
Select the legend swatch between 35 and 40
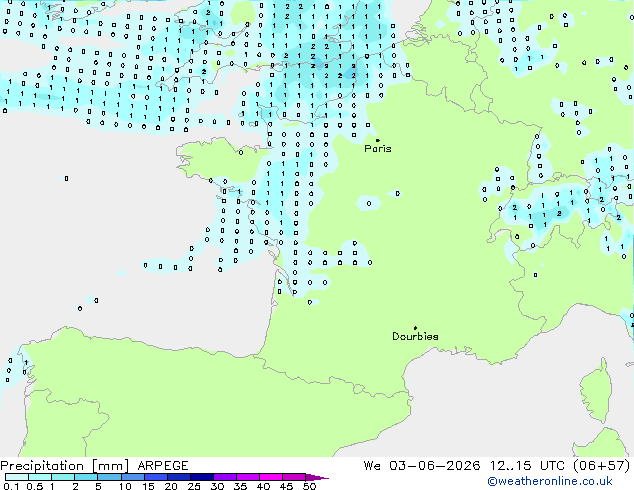click(x=247, y=477)
